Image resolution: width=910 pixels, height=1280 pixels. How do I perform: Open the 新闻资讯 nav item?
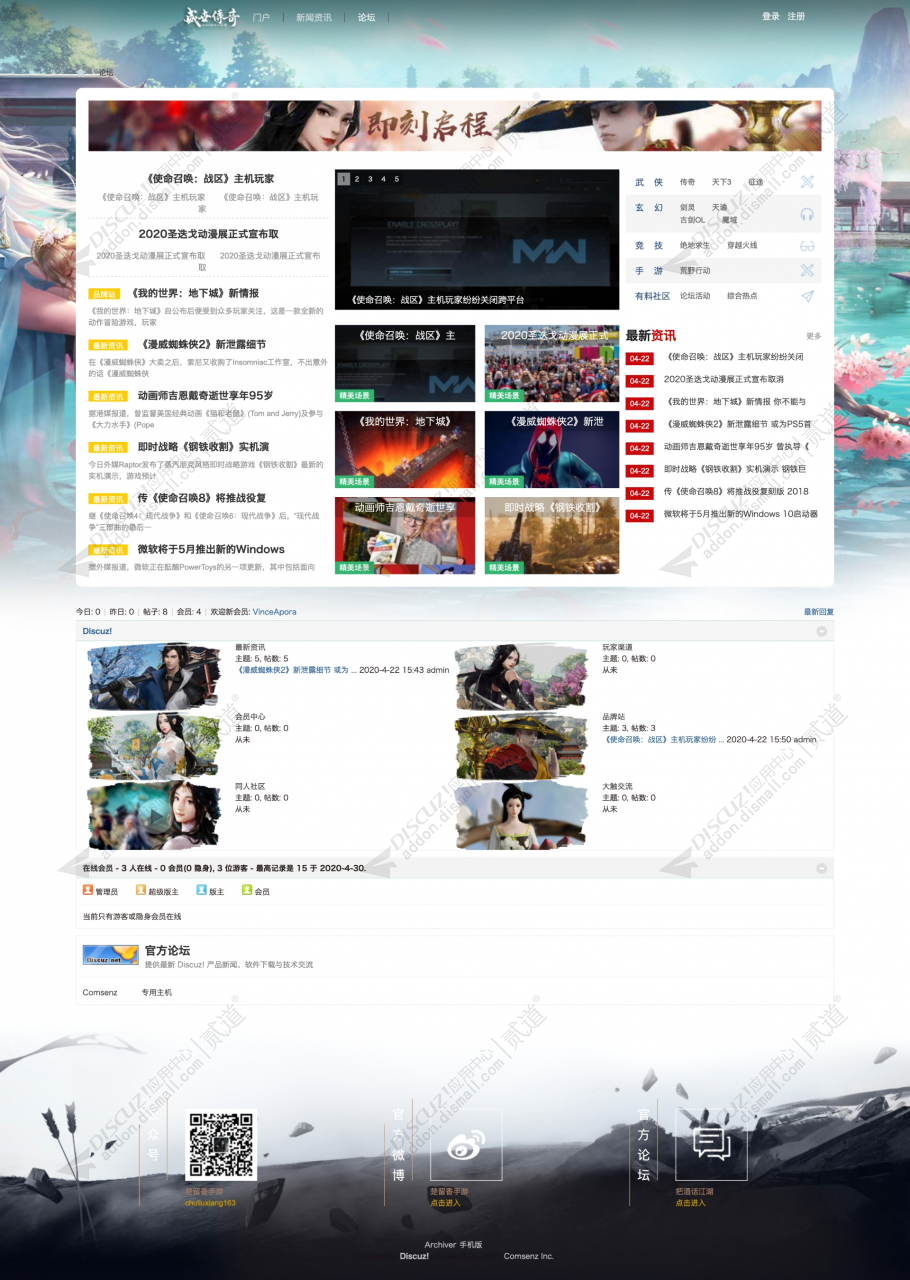pyautogui.click(x=314, y=17)
